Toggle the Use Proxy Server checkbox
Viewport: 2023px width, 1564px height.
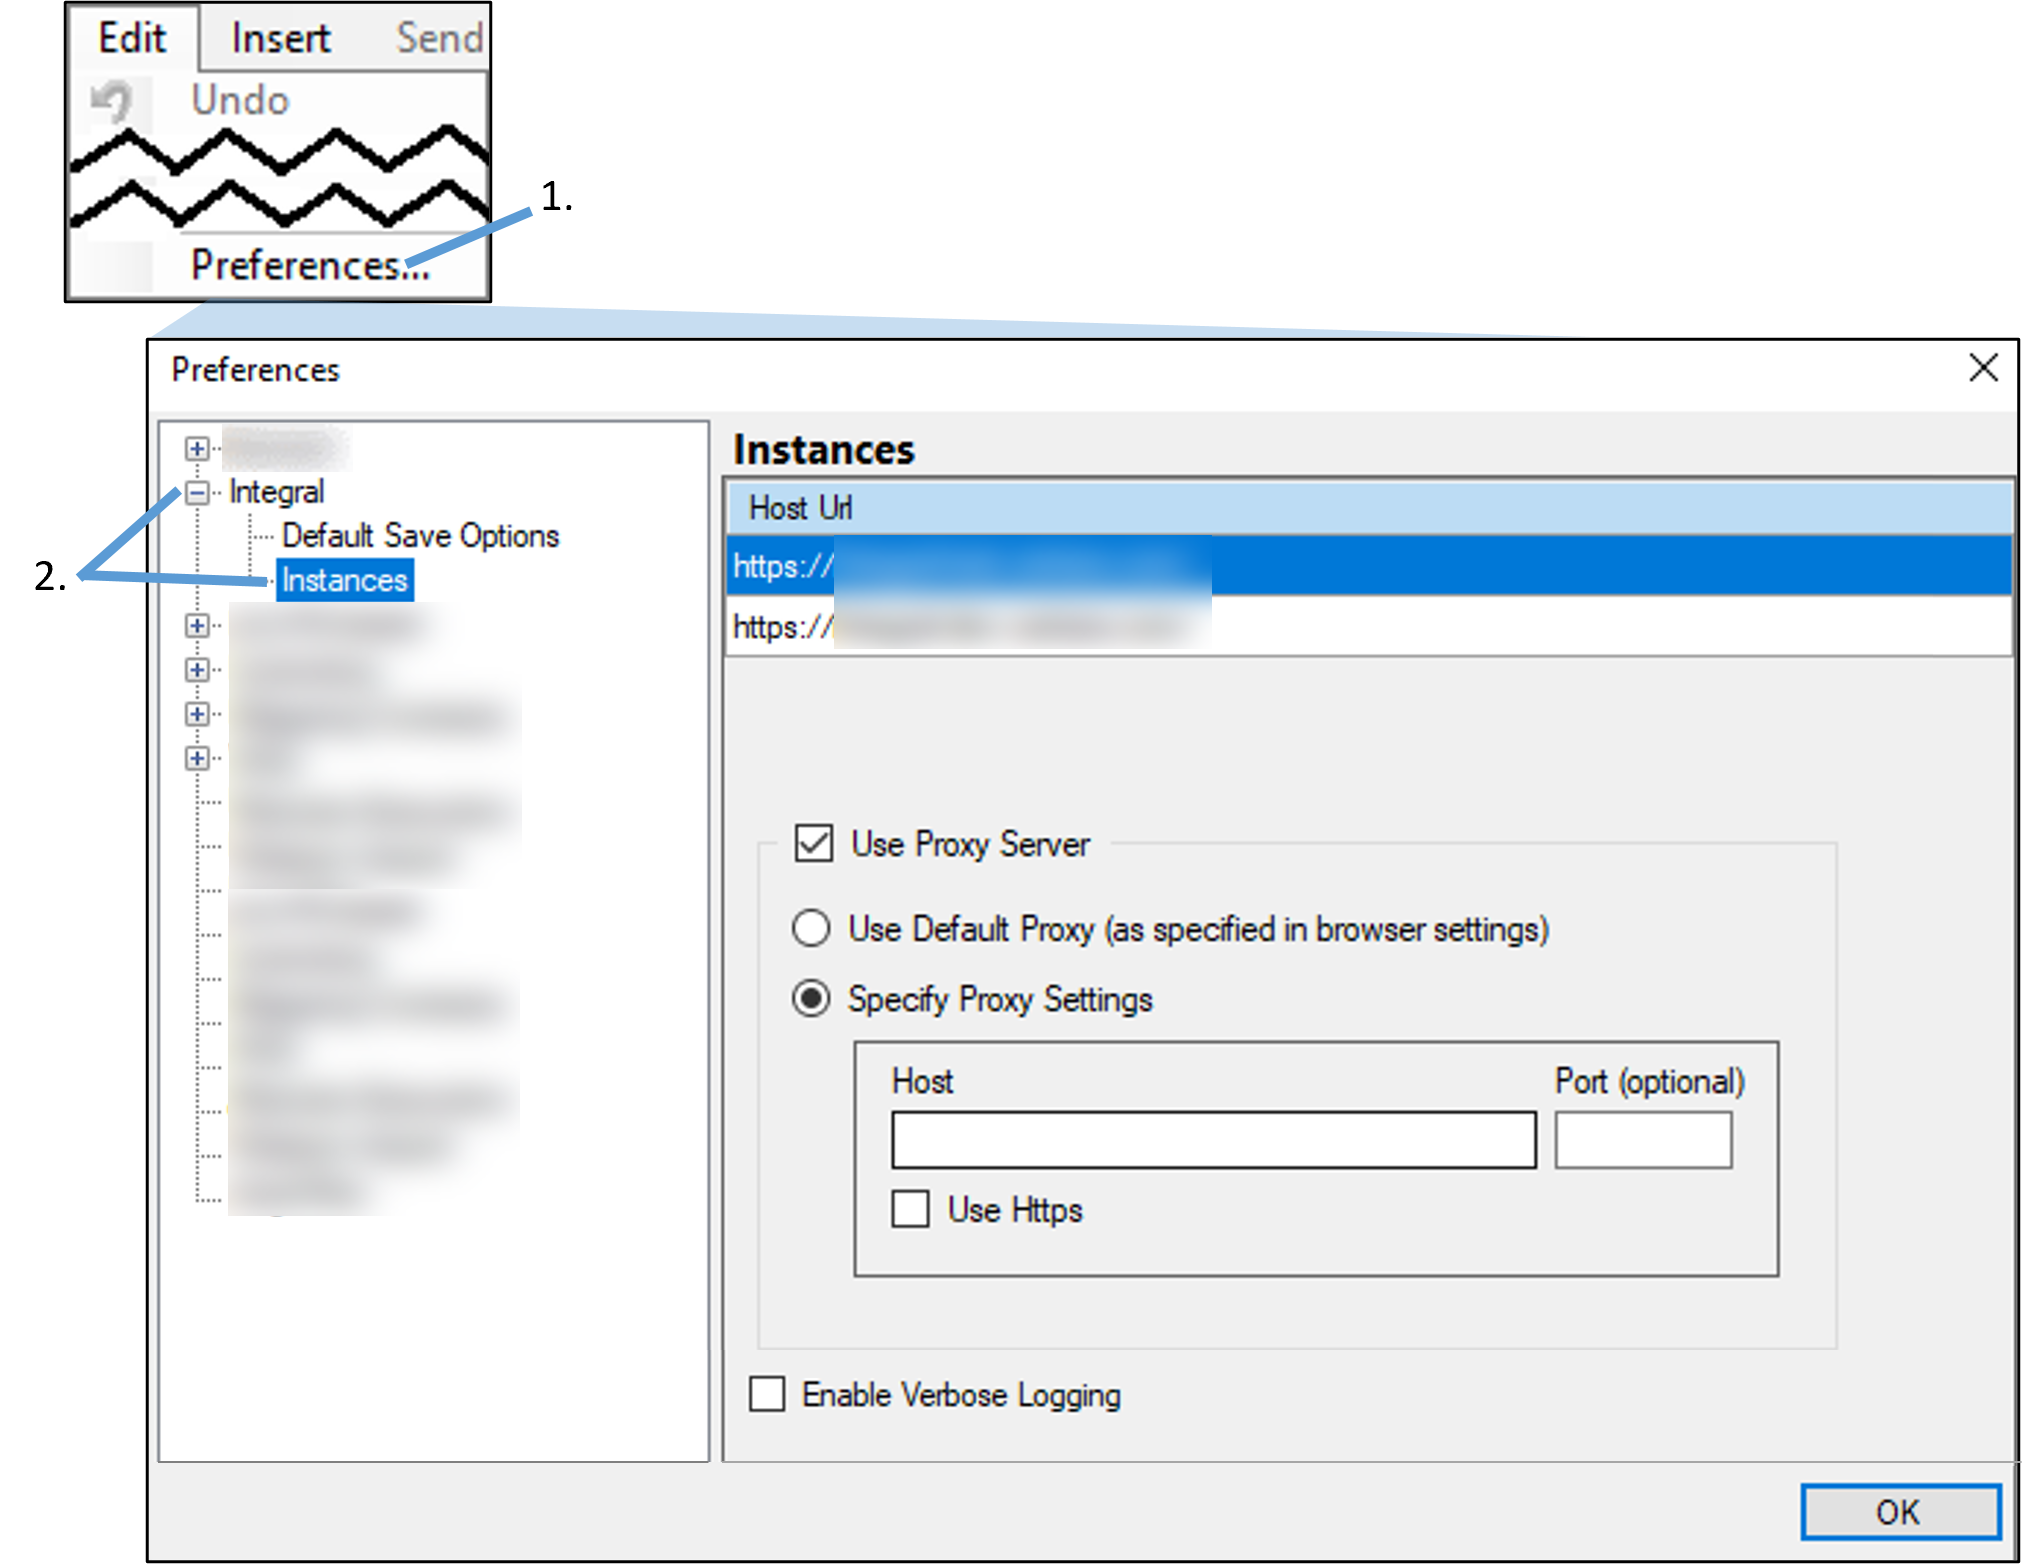click(x=813, y=843)
